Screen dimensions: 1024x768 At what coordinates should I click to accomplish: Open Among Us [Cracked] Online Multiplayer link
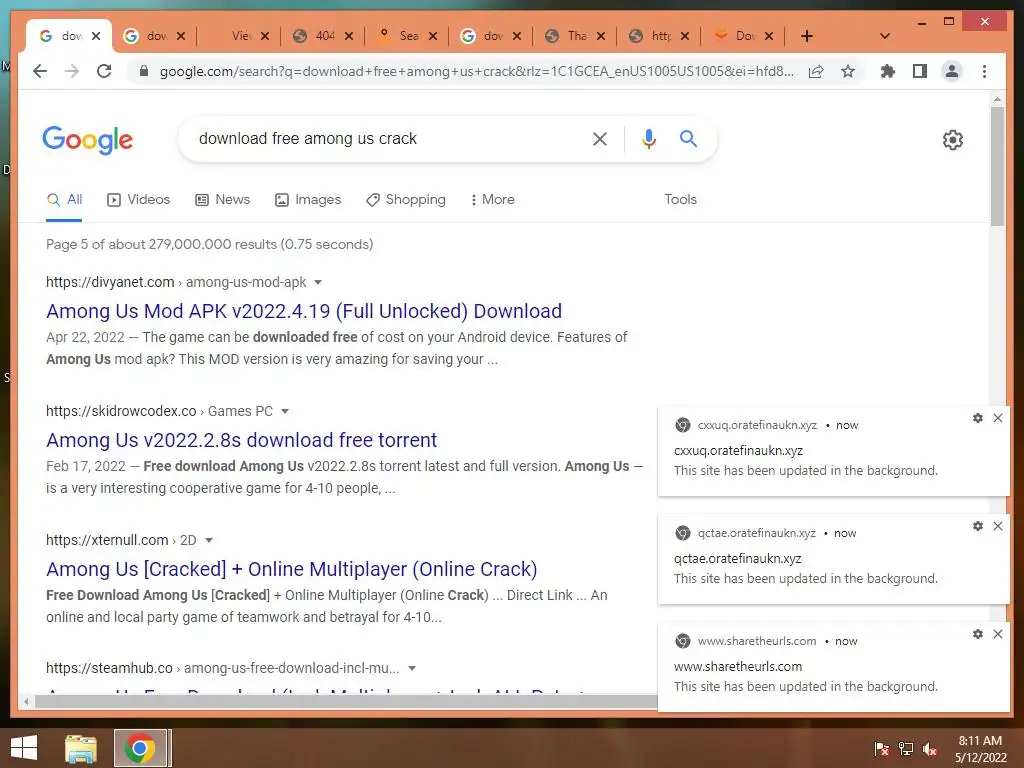tap(291, 569)
